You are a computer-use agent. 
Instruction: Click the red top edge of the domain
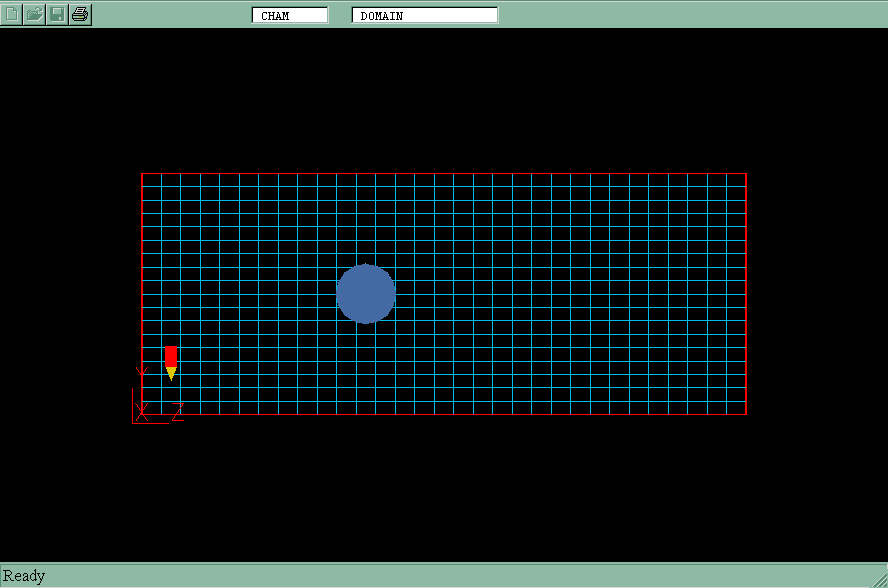point(450,174)
